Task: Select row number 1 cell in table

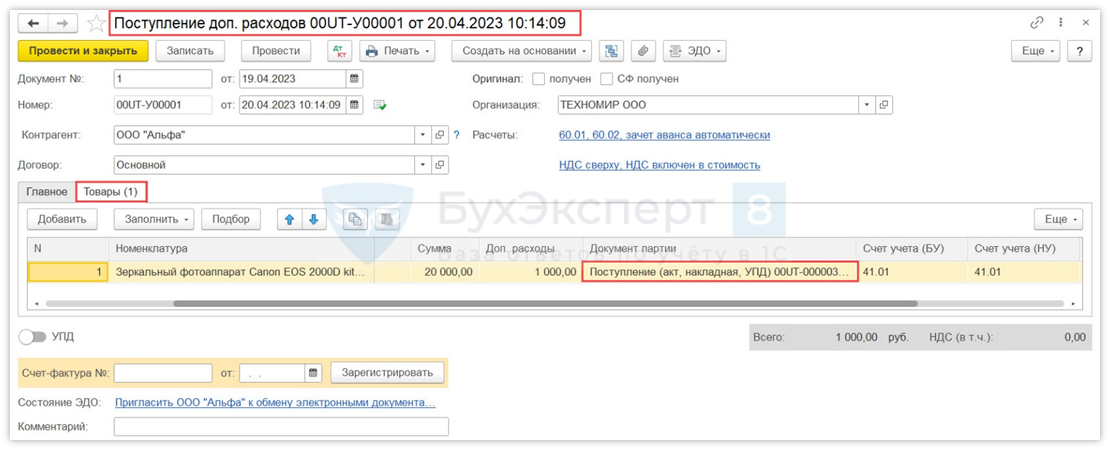Action: tap(68, 272)
